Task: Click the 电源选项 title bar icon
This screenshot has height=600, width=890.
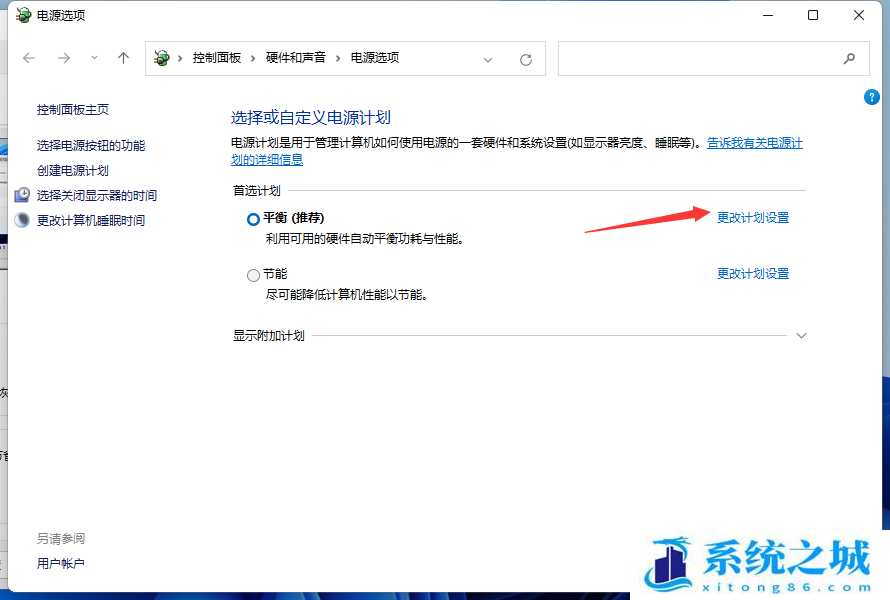Action: click(x=23, y=15)
